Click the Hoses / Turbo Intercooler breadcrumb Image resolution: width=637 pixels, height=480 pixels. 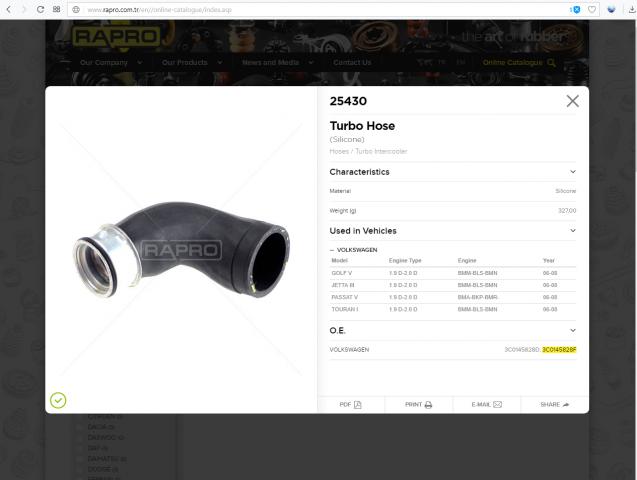click(368, 151)
